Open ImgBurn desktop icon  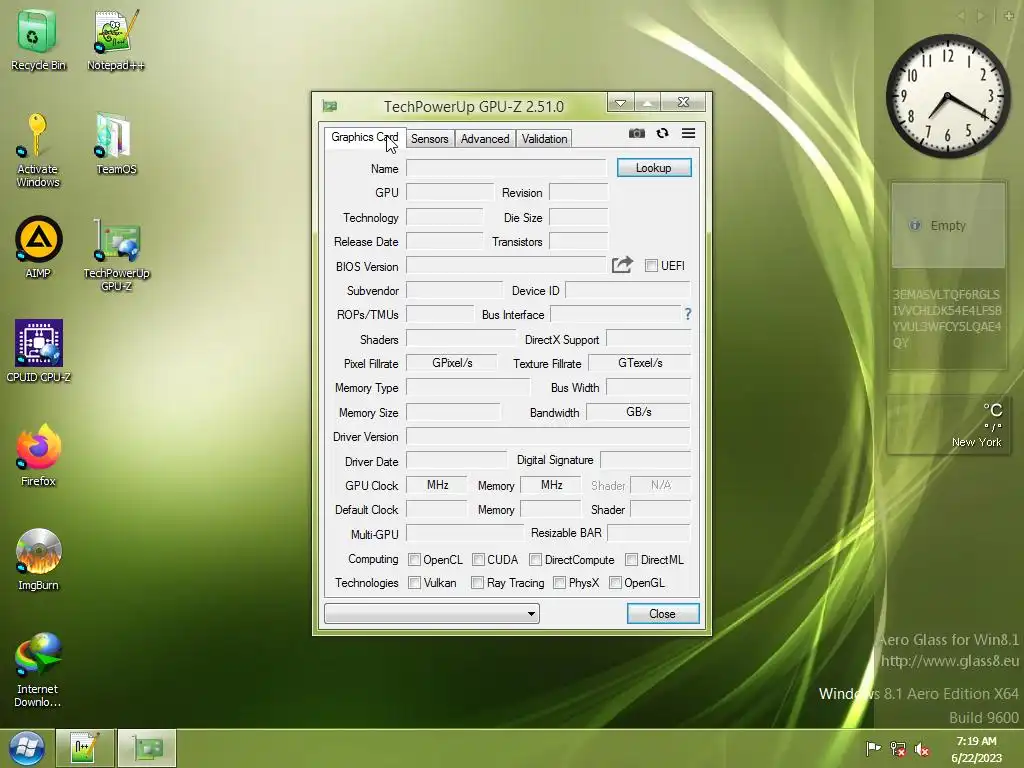click(38, 560)
